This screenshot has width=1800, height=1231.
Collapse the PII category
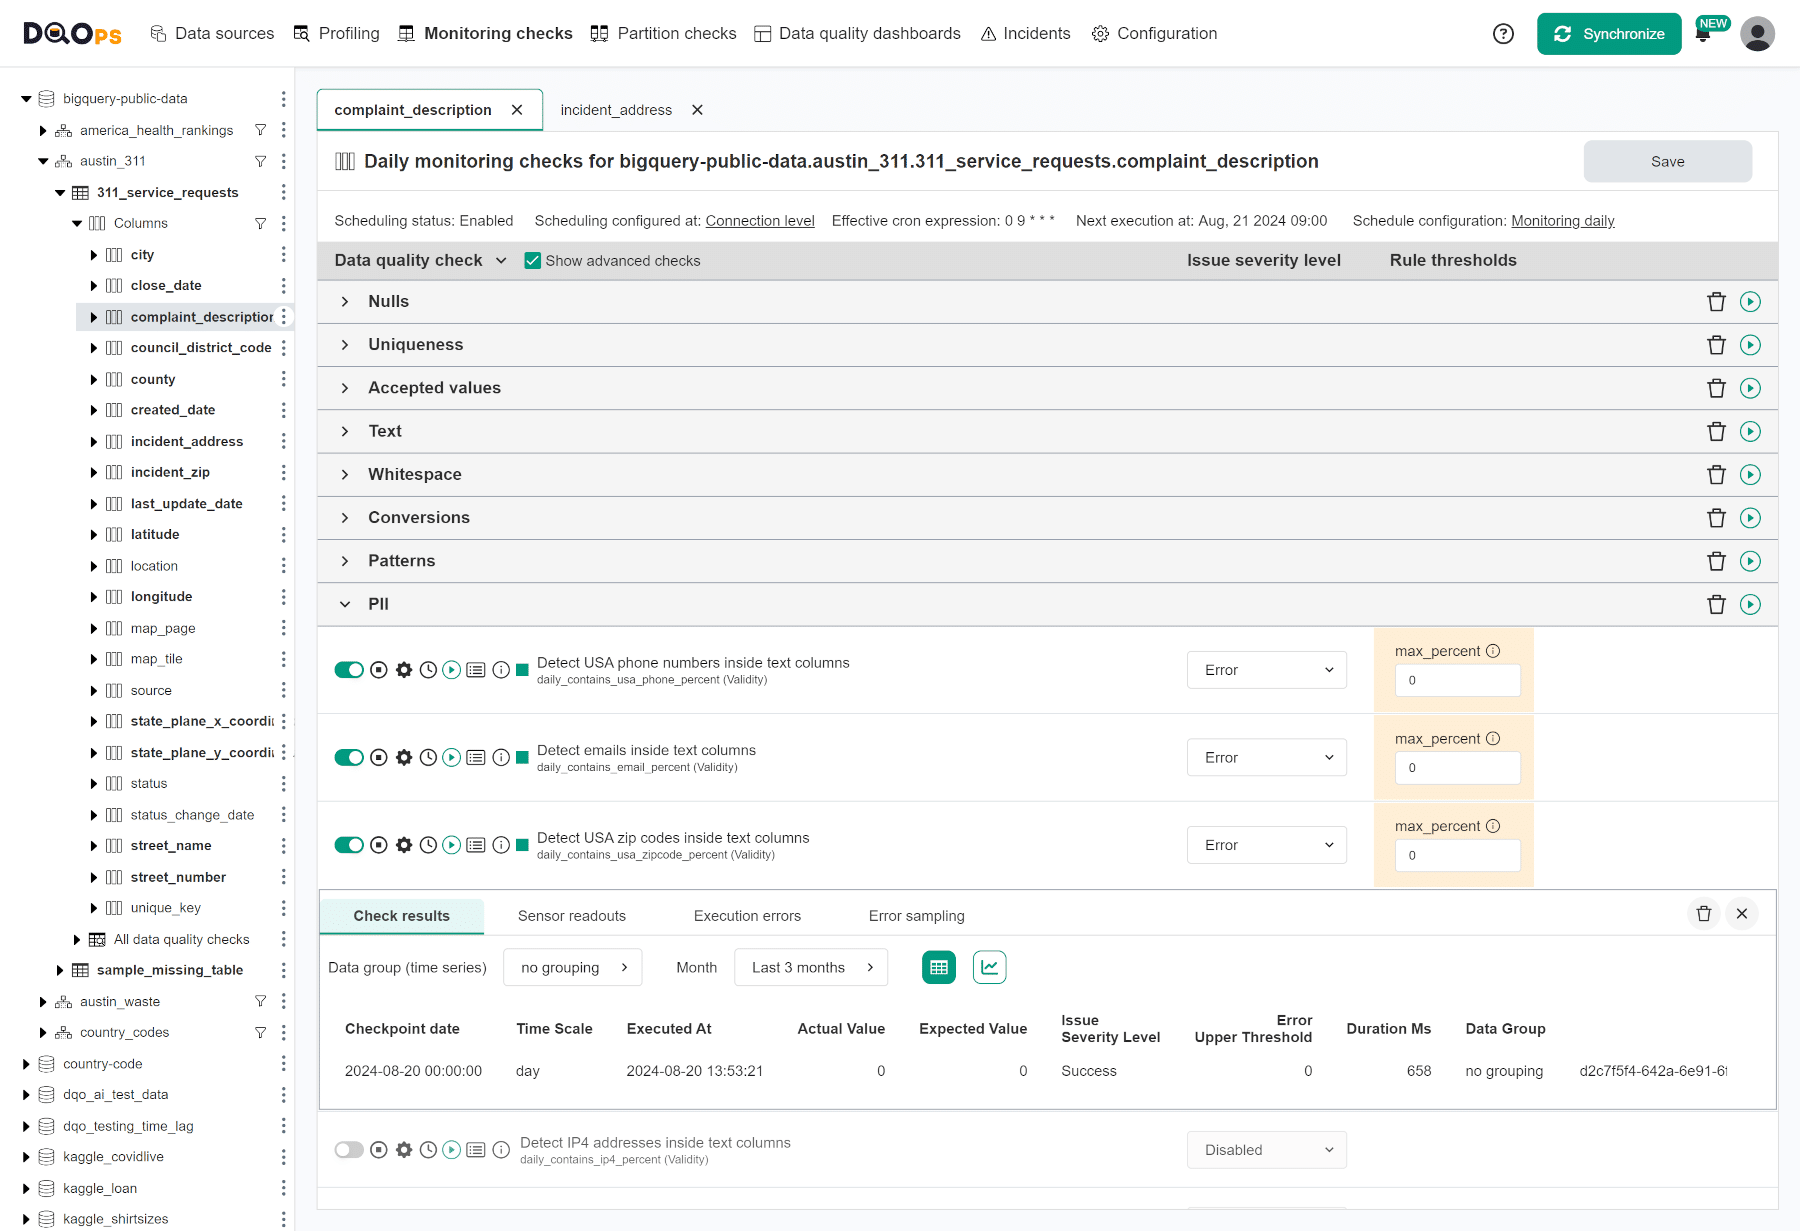pos(345,604)
